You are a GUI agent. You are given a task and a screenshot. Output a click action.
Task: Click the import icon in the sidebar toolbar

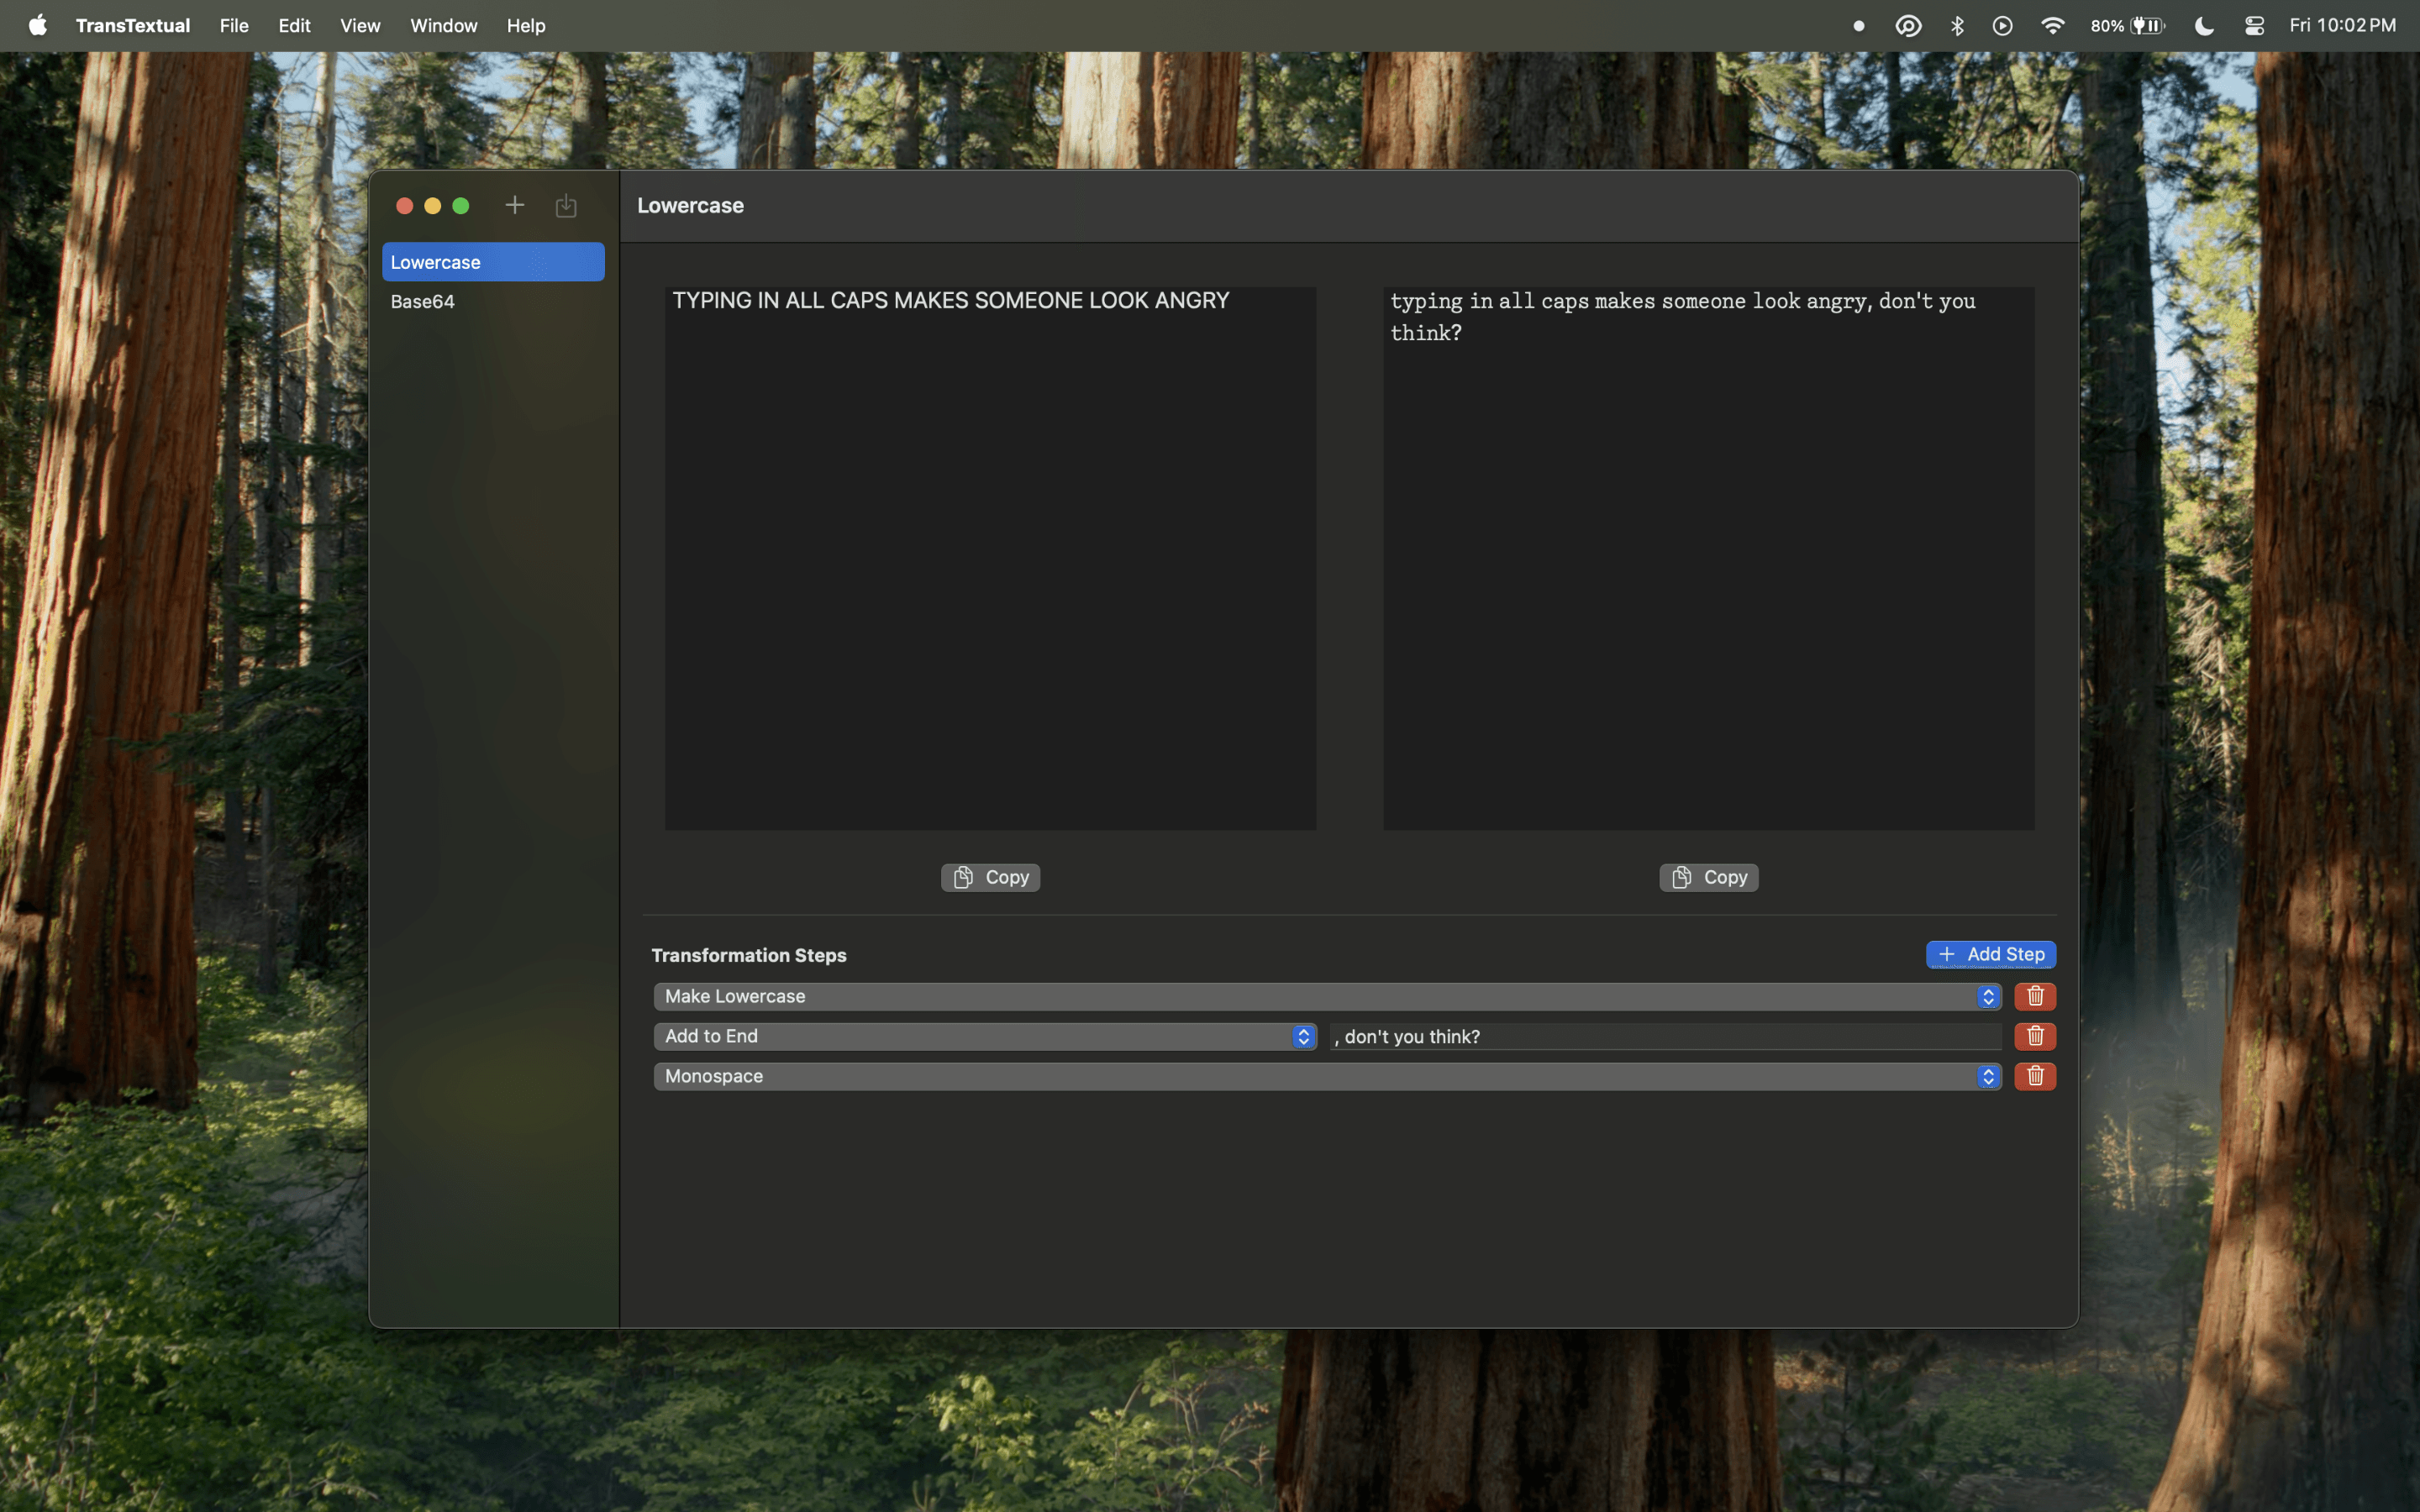[x=566, y=205]
